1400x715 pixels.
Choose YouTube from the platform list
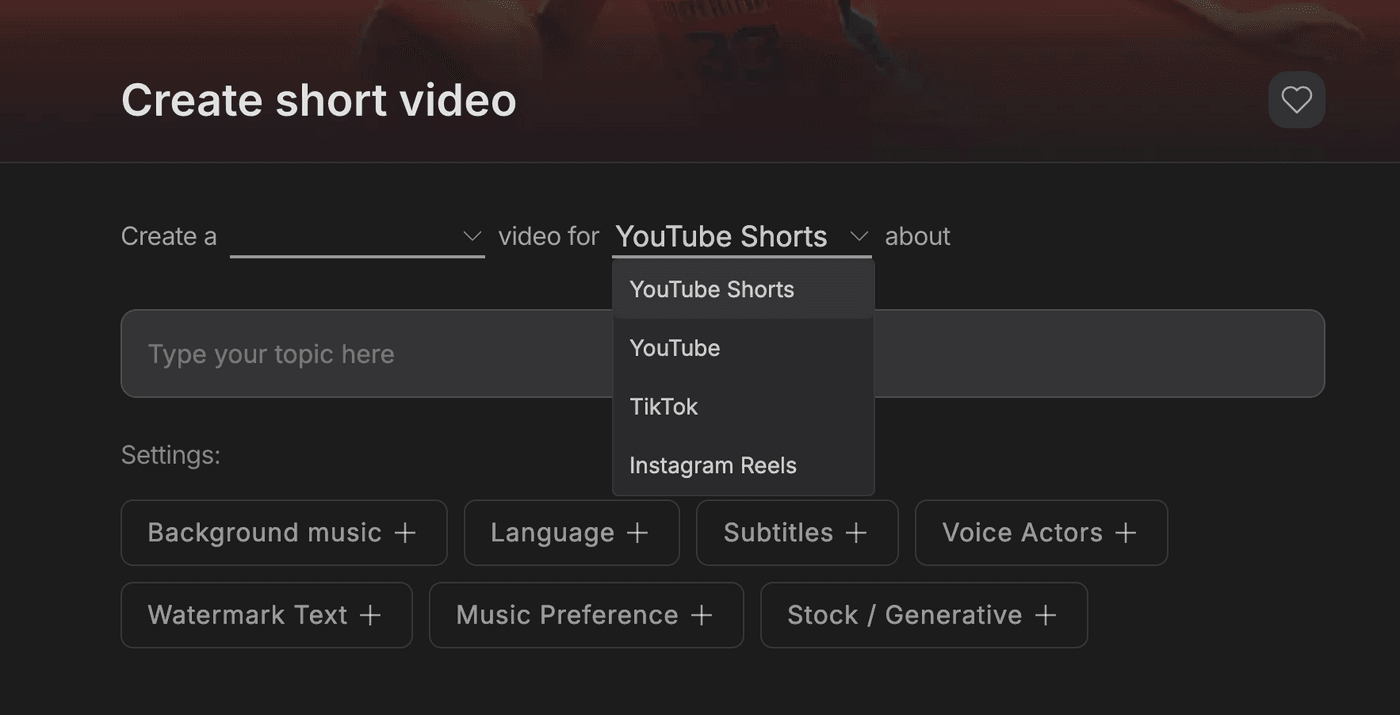[675, 348]
